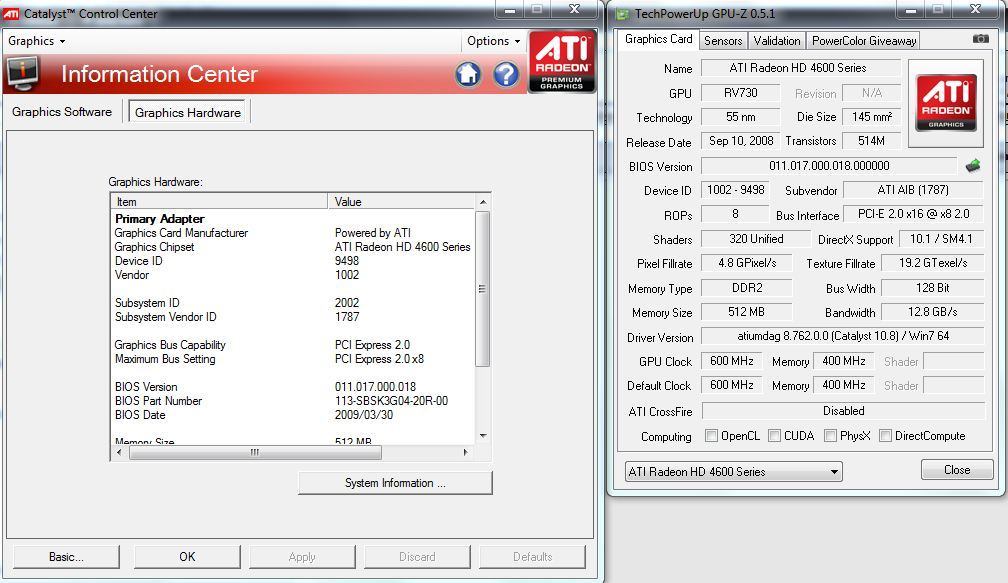Click the Shaders field 320 Unified
This screenshot has height=583, width=1008.
click(x=755, y=239)
